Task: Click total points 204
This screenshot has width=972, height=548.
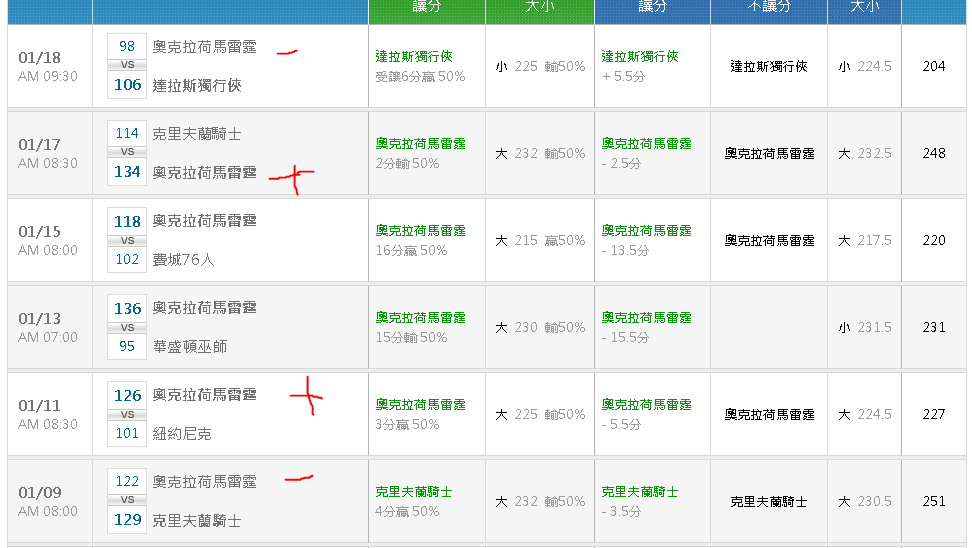Action: tap(934, 66)
